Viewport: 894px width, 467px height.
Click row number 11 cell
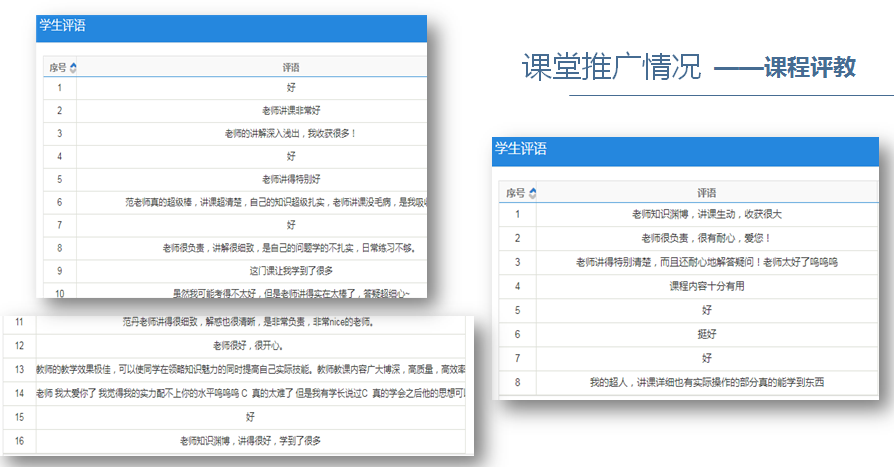(19, 322)
